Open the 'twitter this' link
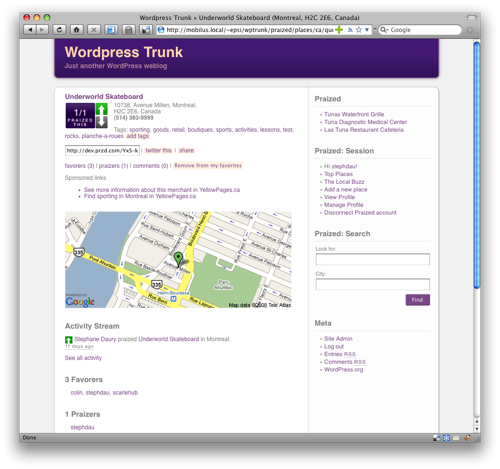The image size is (500, 469). pyautogui.click(x=158, y=151)
